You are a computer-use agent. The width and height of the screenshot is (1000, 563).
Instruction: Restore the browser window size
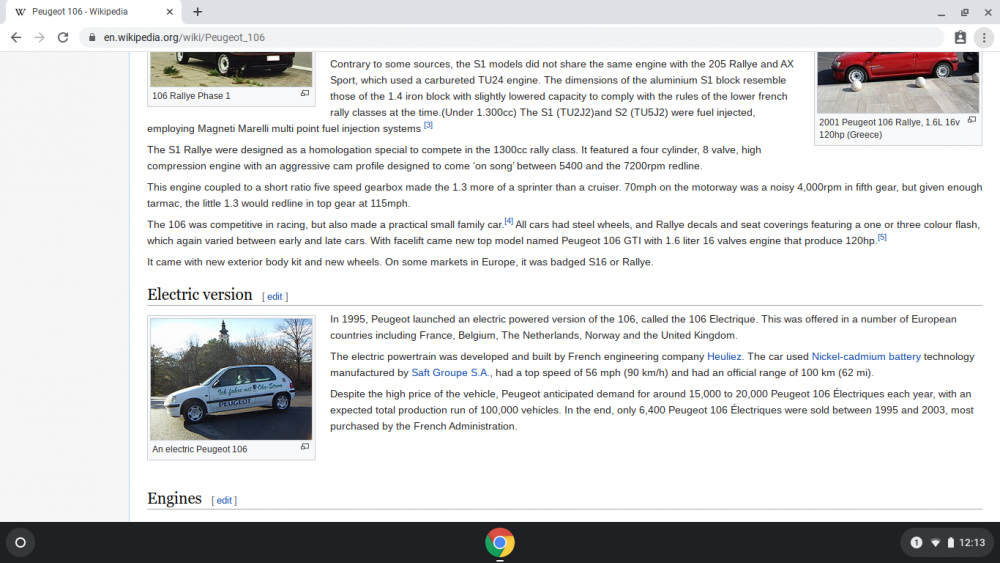[x=965, y=12]
